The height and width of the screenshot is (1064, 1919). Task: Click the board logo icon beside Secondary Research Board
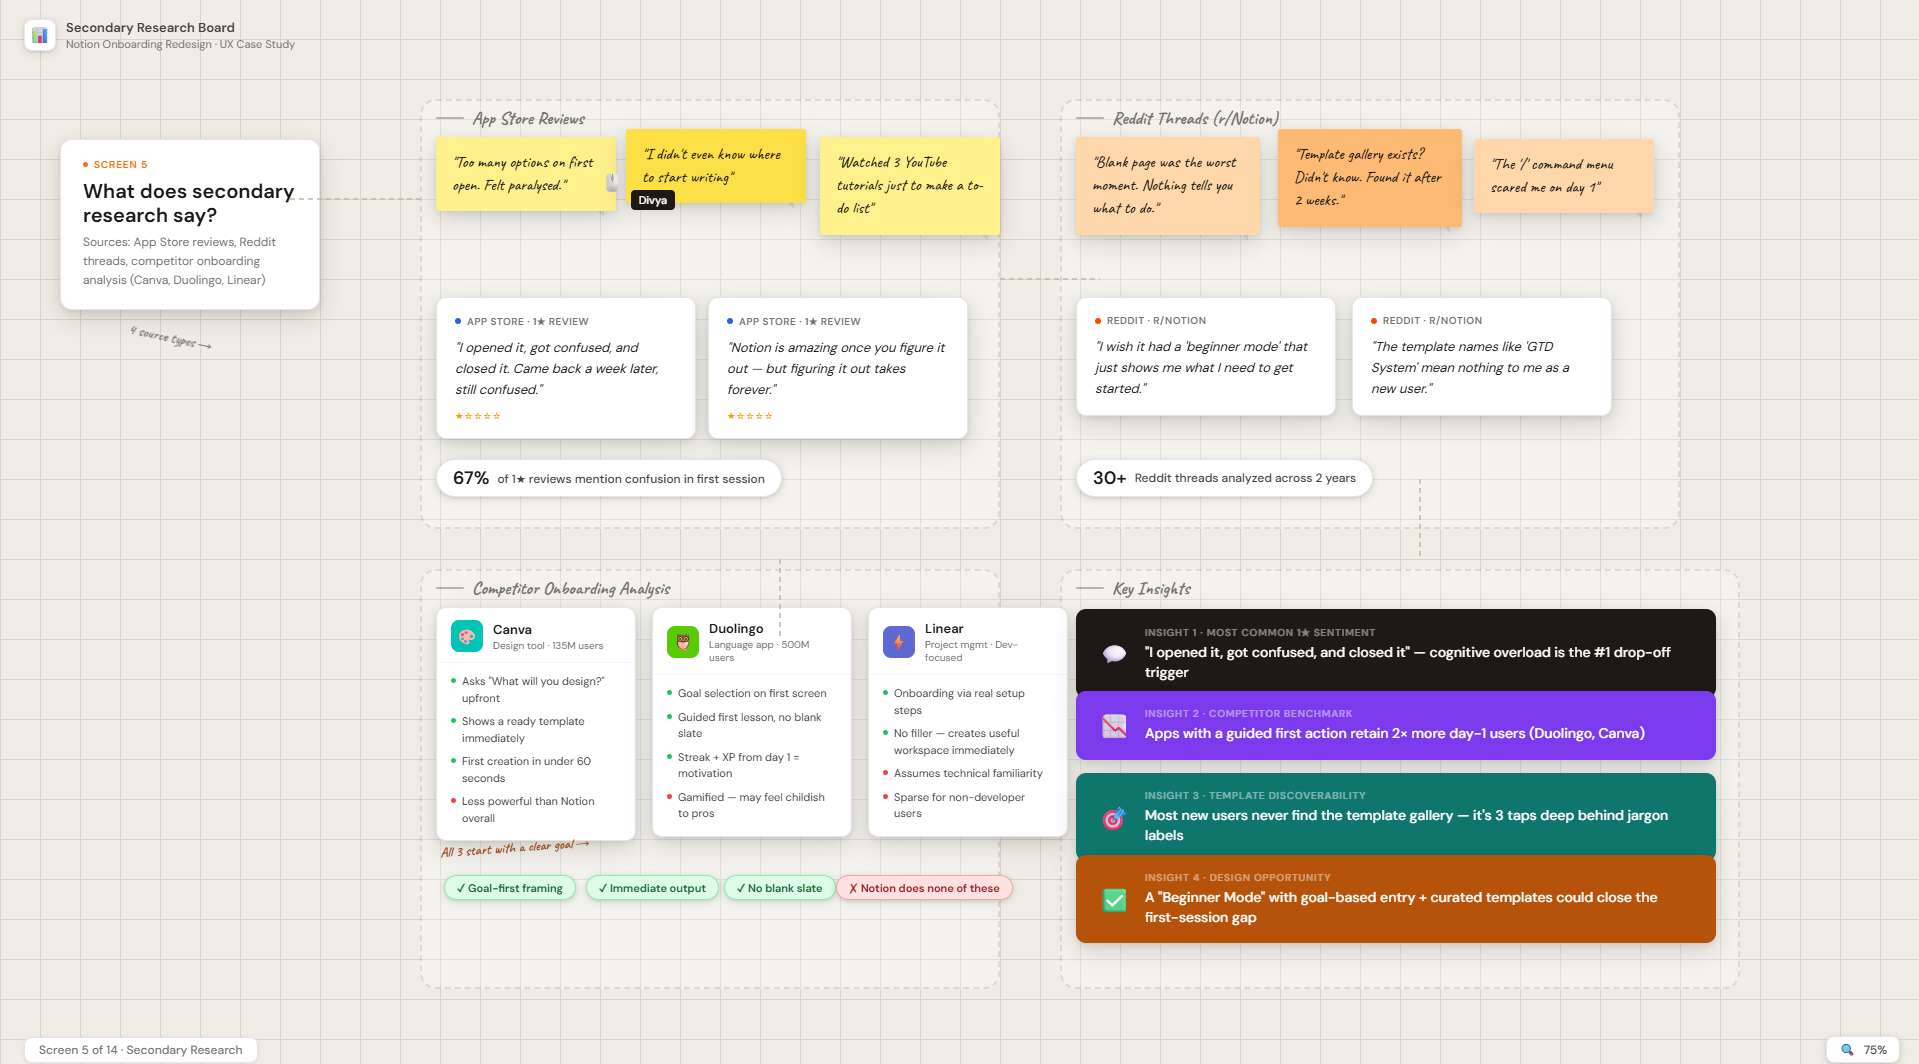point(40,35)
